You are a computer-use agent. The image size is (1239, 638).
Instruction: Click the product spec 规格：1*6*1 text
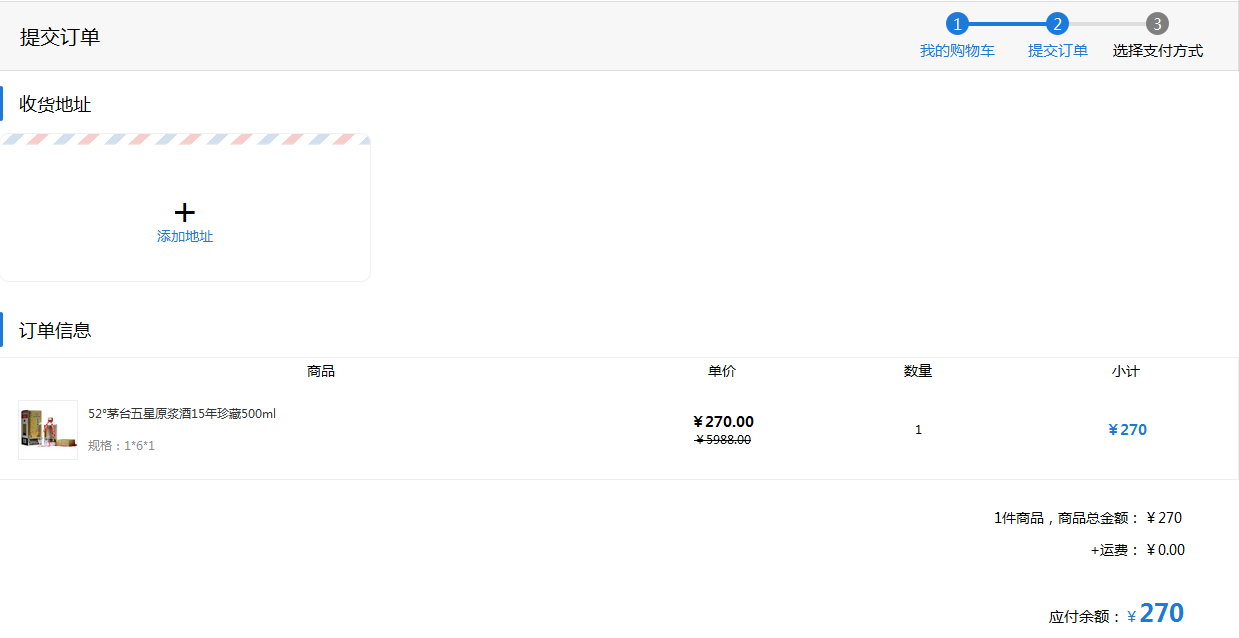(x=121, y=446)
